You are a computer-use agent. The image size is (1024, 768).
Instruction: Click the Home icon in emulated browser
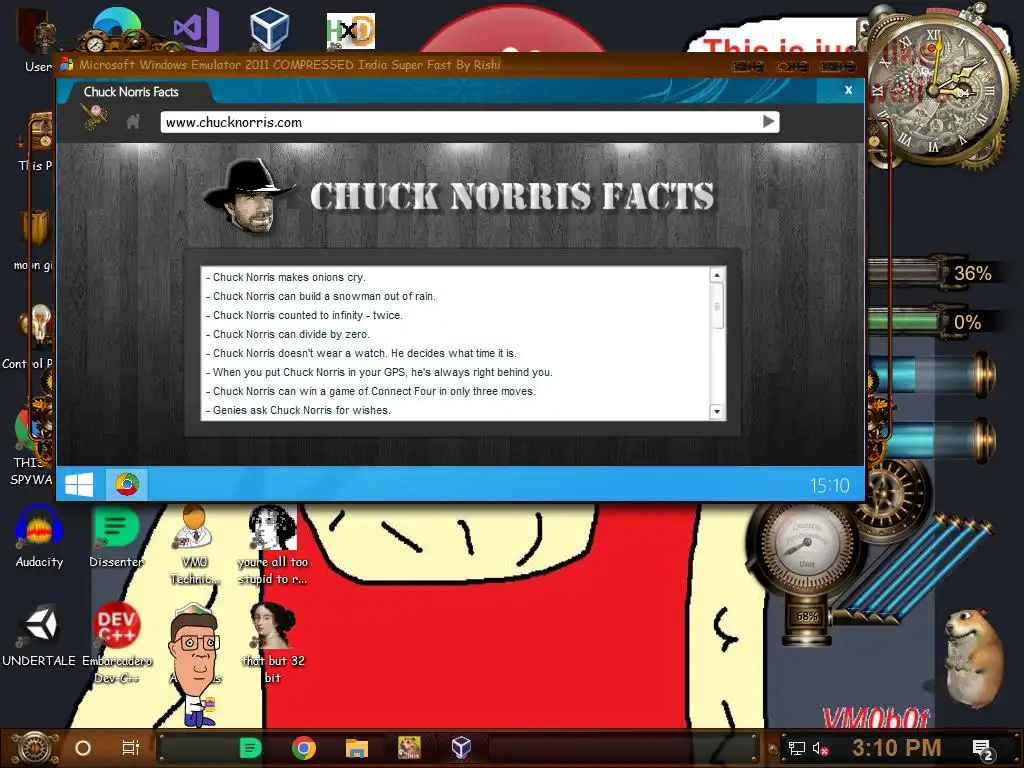[x=133, y=121]
